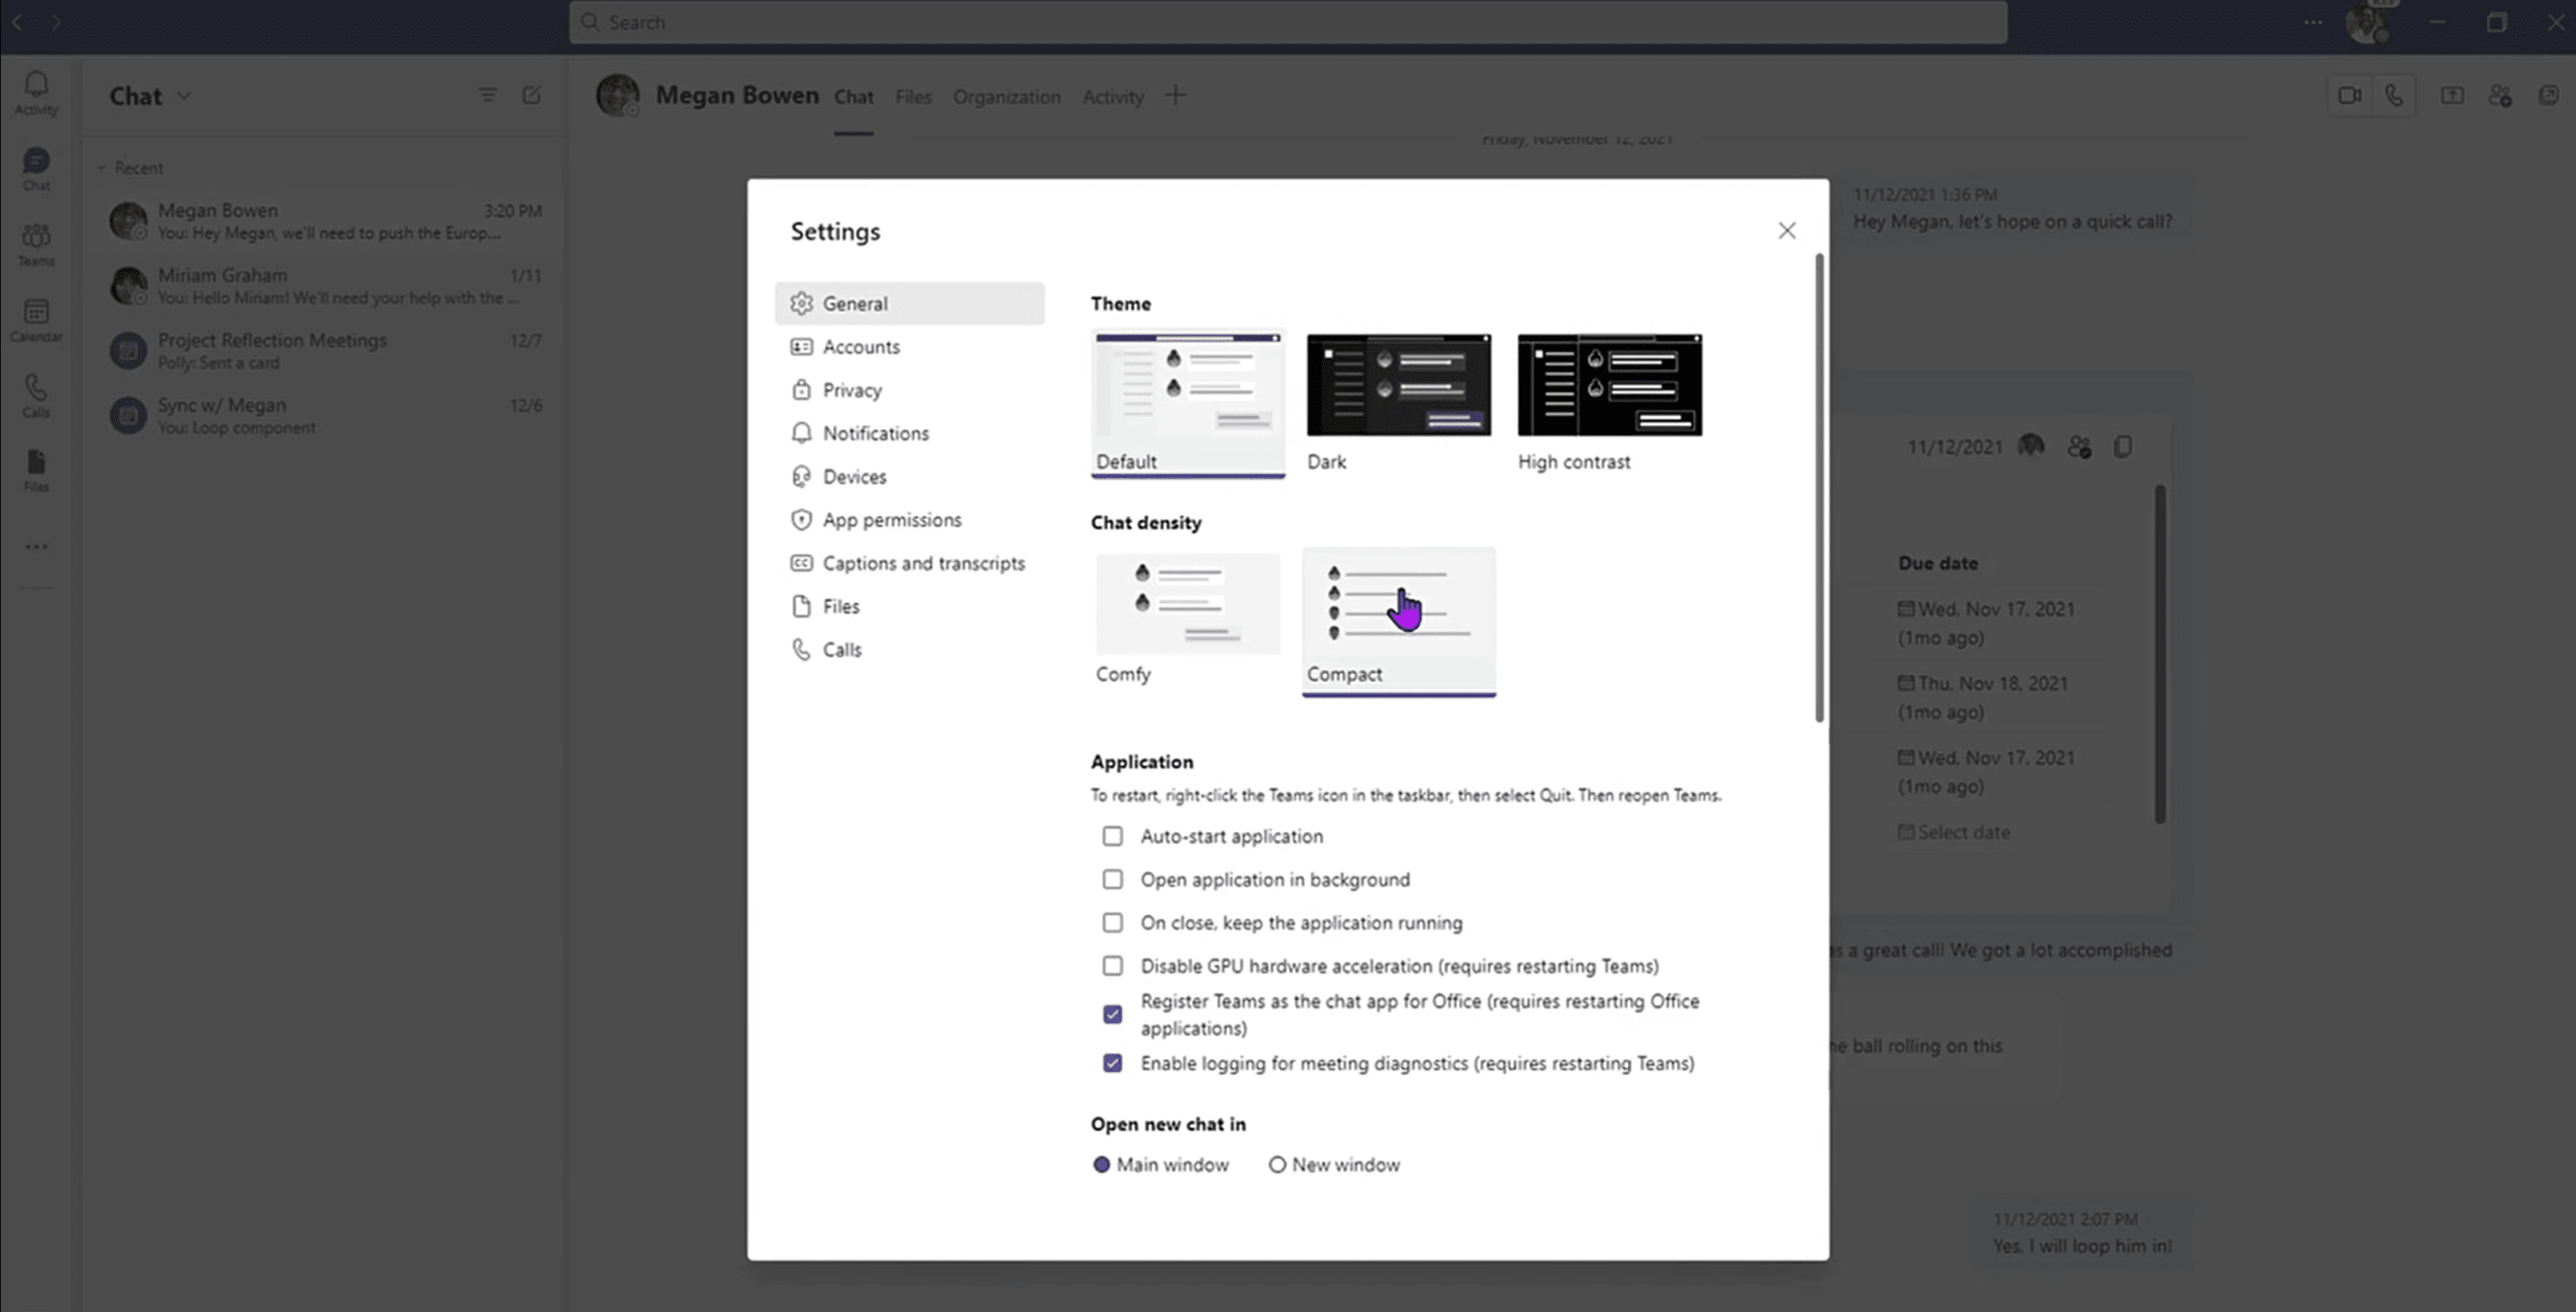This screenshot has height=1312, width=2576.
Task: Switch to the Files tab in Megan Bowen chat
Action: (913, 97)
